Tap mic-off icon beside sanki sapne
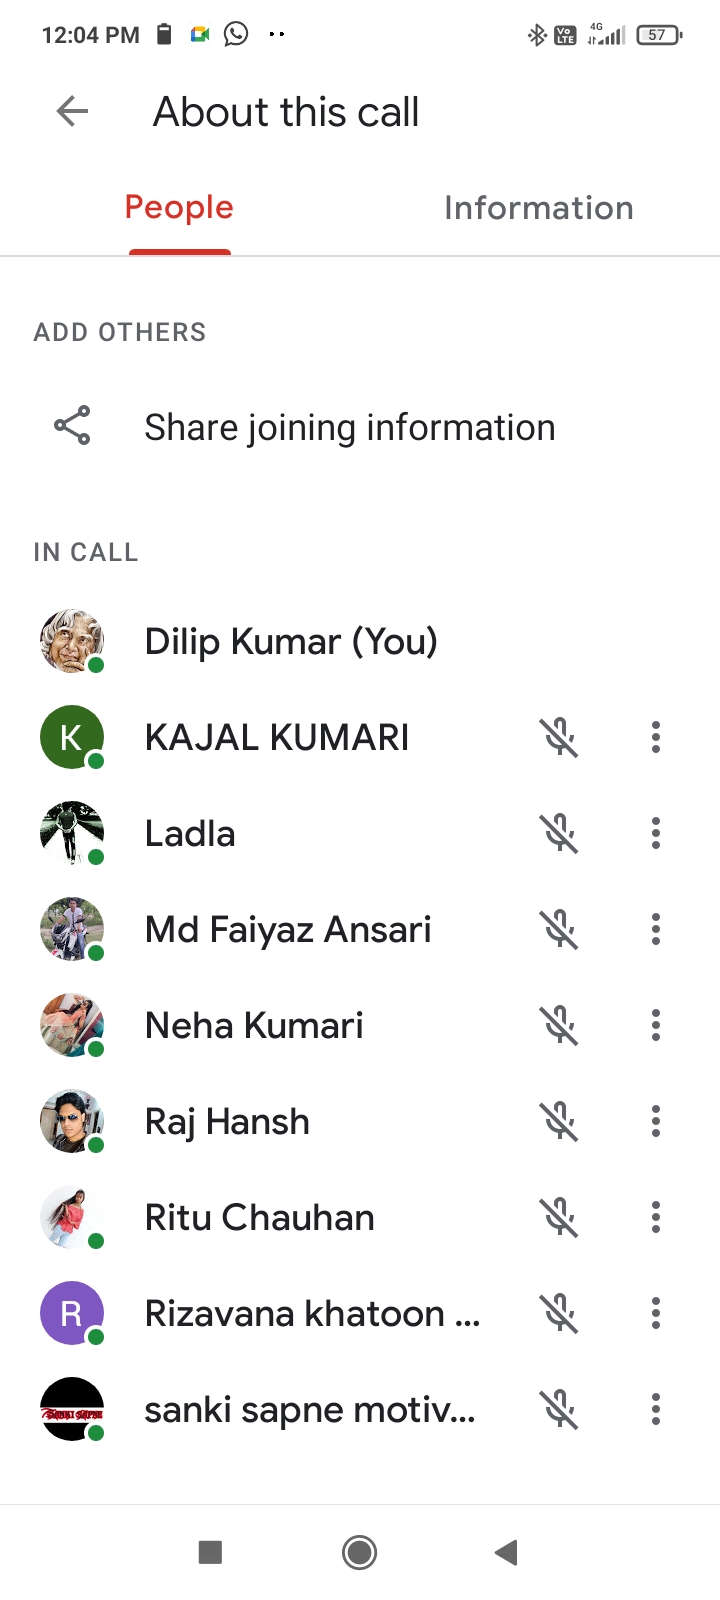Viewport: 720px width, 1600px height. point(560,1410)
